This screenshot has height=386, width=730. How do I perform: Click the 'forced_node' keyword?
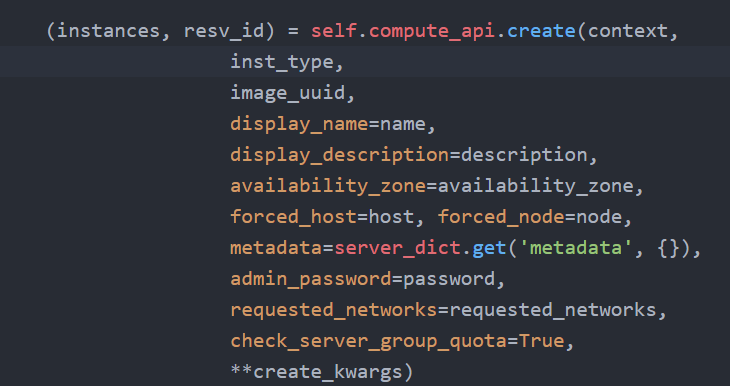[501, 217]
